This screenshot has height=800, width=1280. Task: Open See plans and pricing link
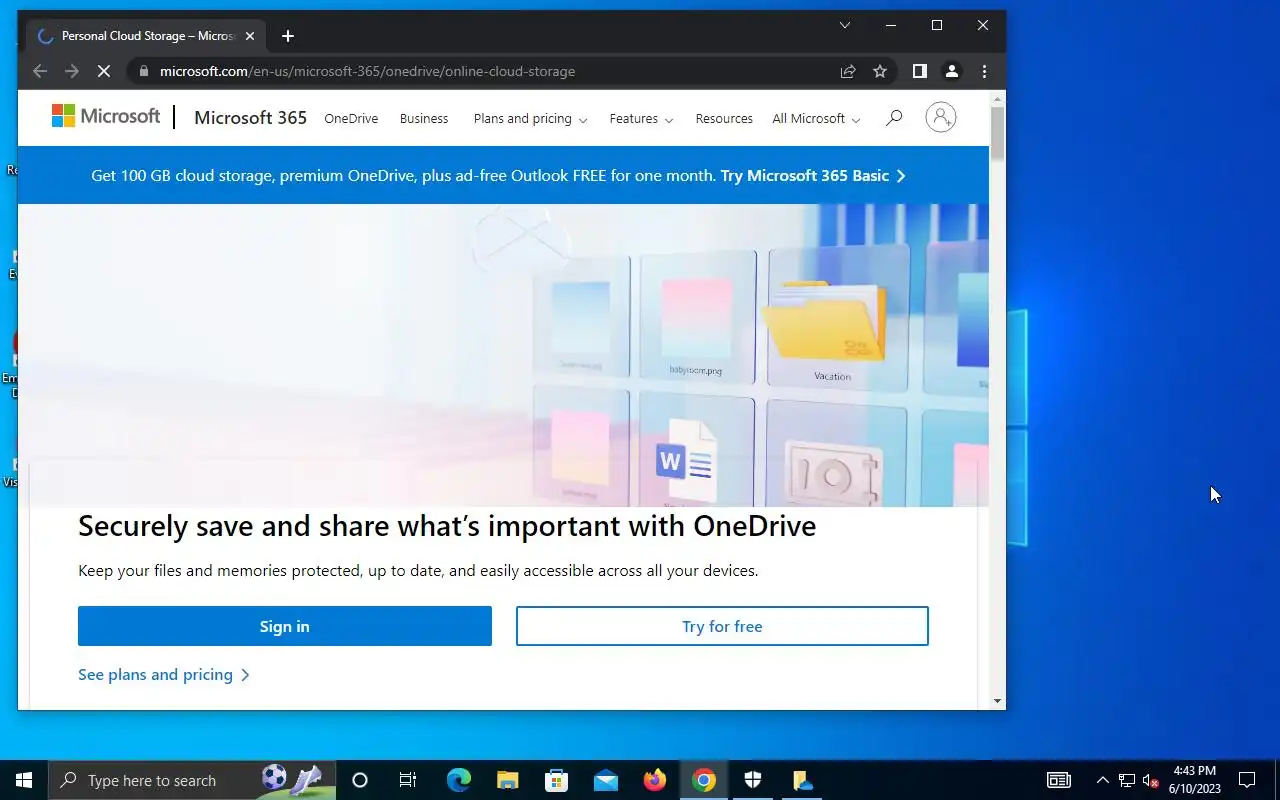click(x=164, y=675)
